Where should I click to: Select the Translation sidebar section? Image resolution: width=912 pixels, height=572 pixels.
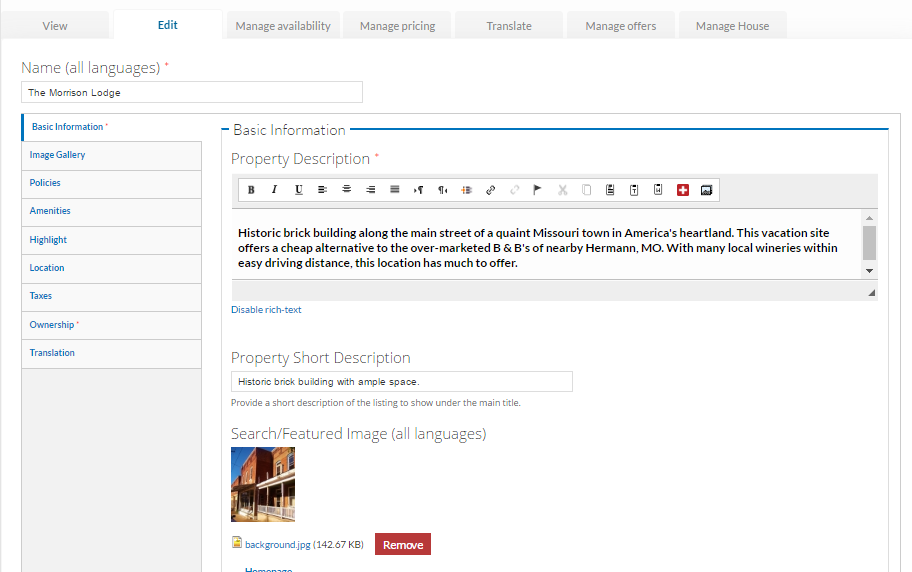click(112, 353)
